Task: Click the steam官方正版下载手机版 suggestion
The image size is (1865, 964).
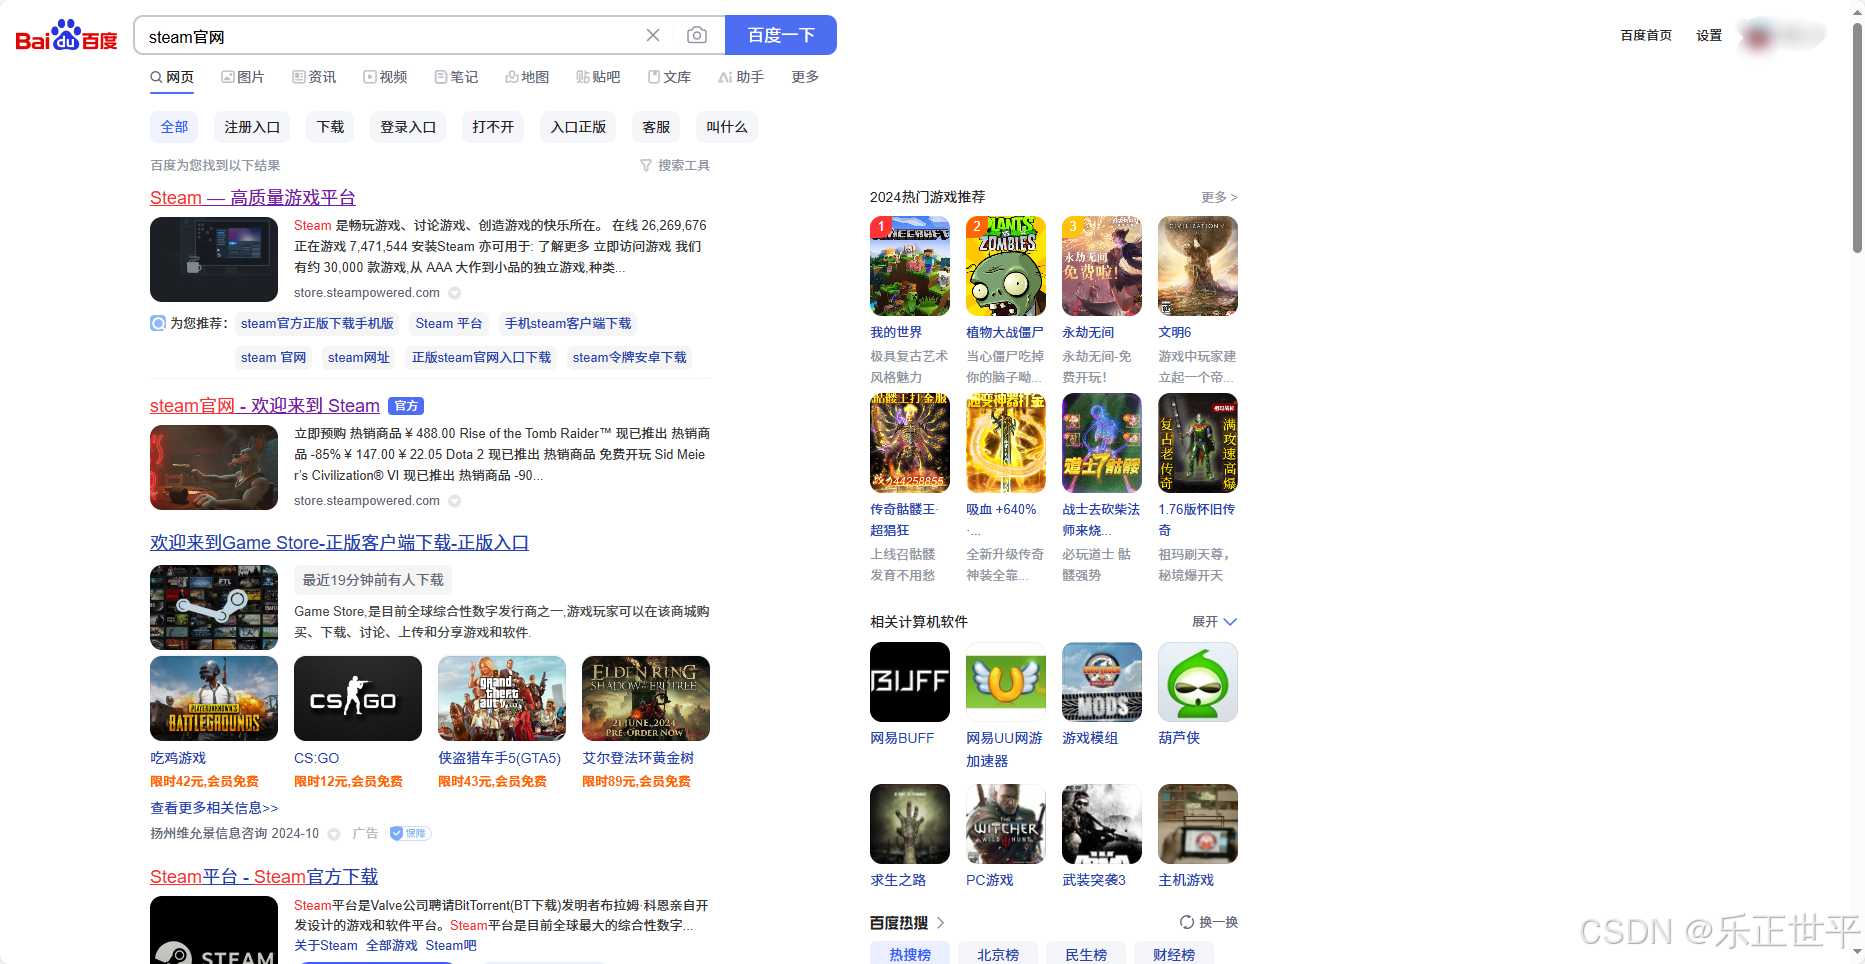Action: coord(317,323)
